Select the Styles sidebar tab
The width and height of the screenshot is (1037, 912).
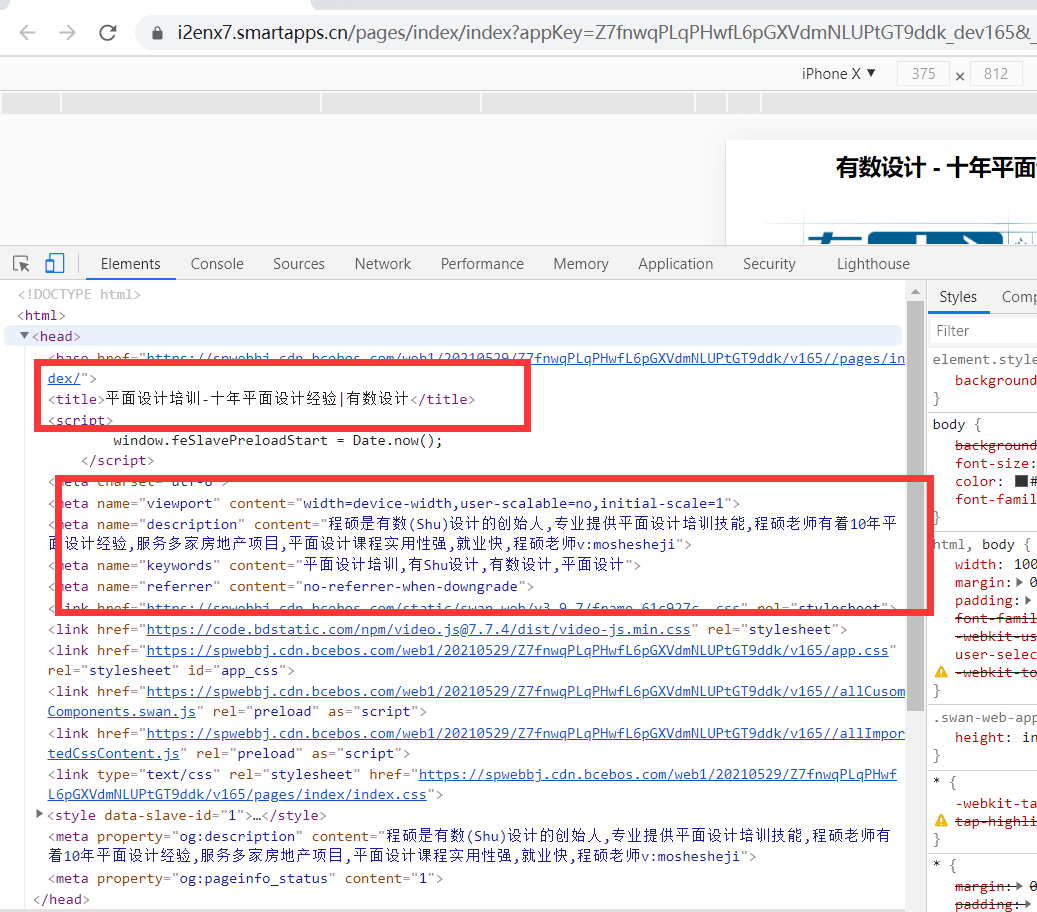(958, 297)
